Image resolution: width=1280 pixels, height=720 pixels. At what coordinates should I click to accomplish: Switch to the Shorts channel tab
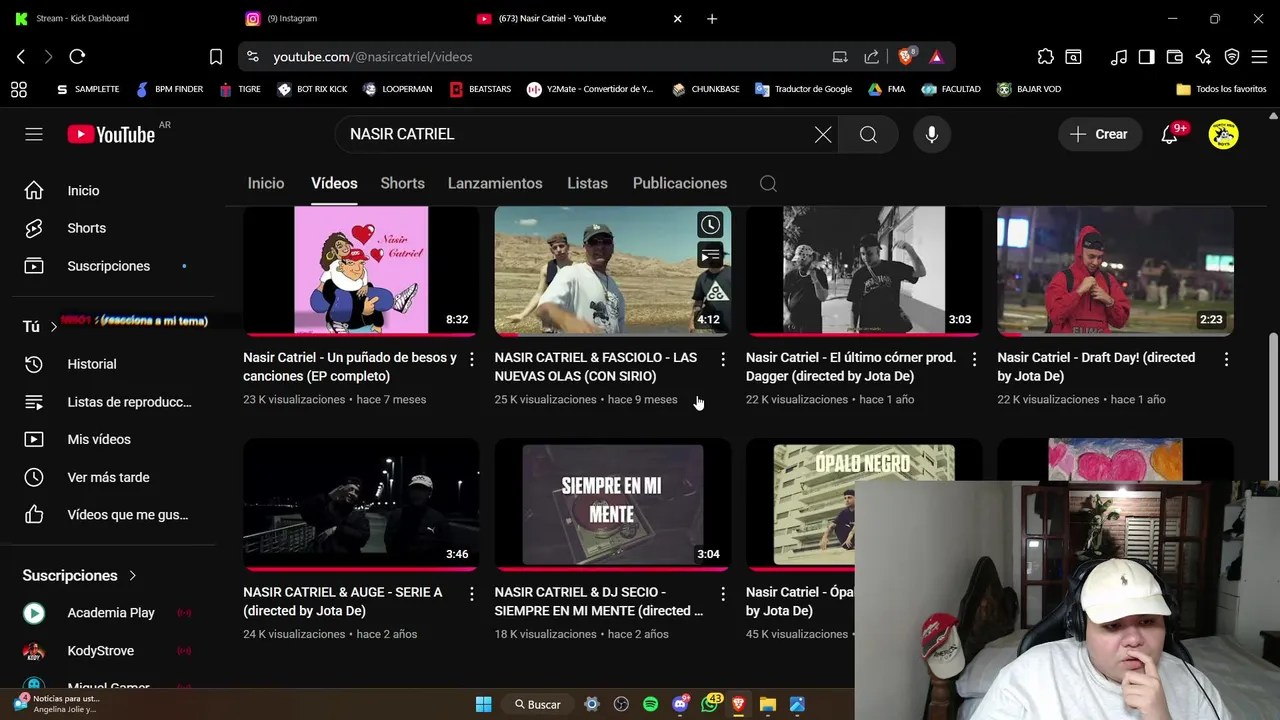point(402,183)
